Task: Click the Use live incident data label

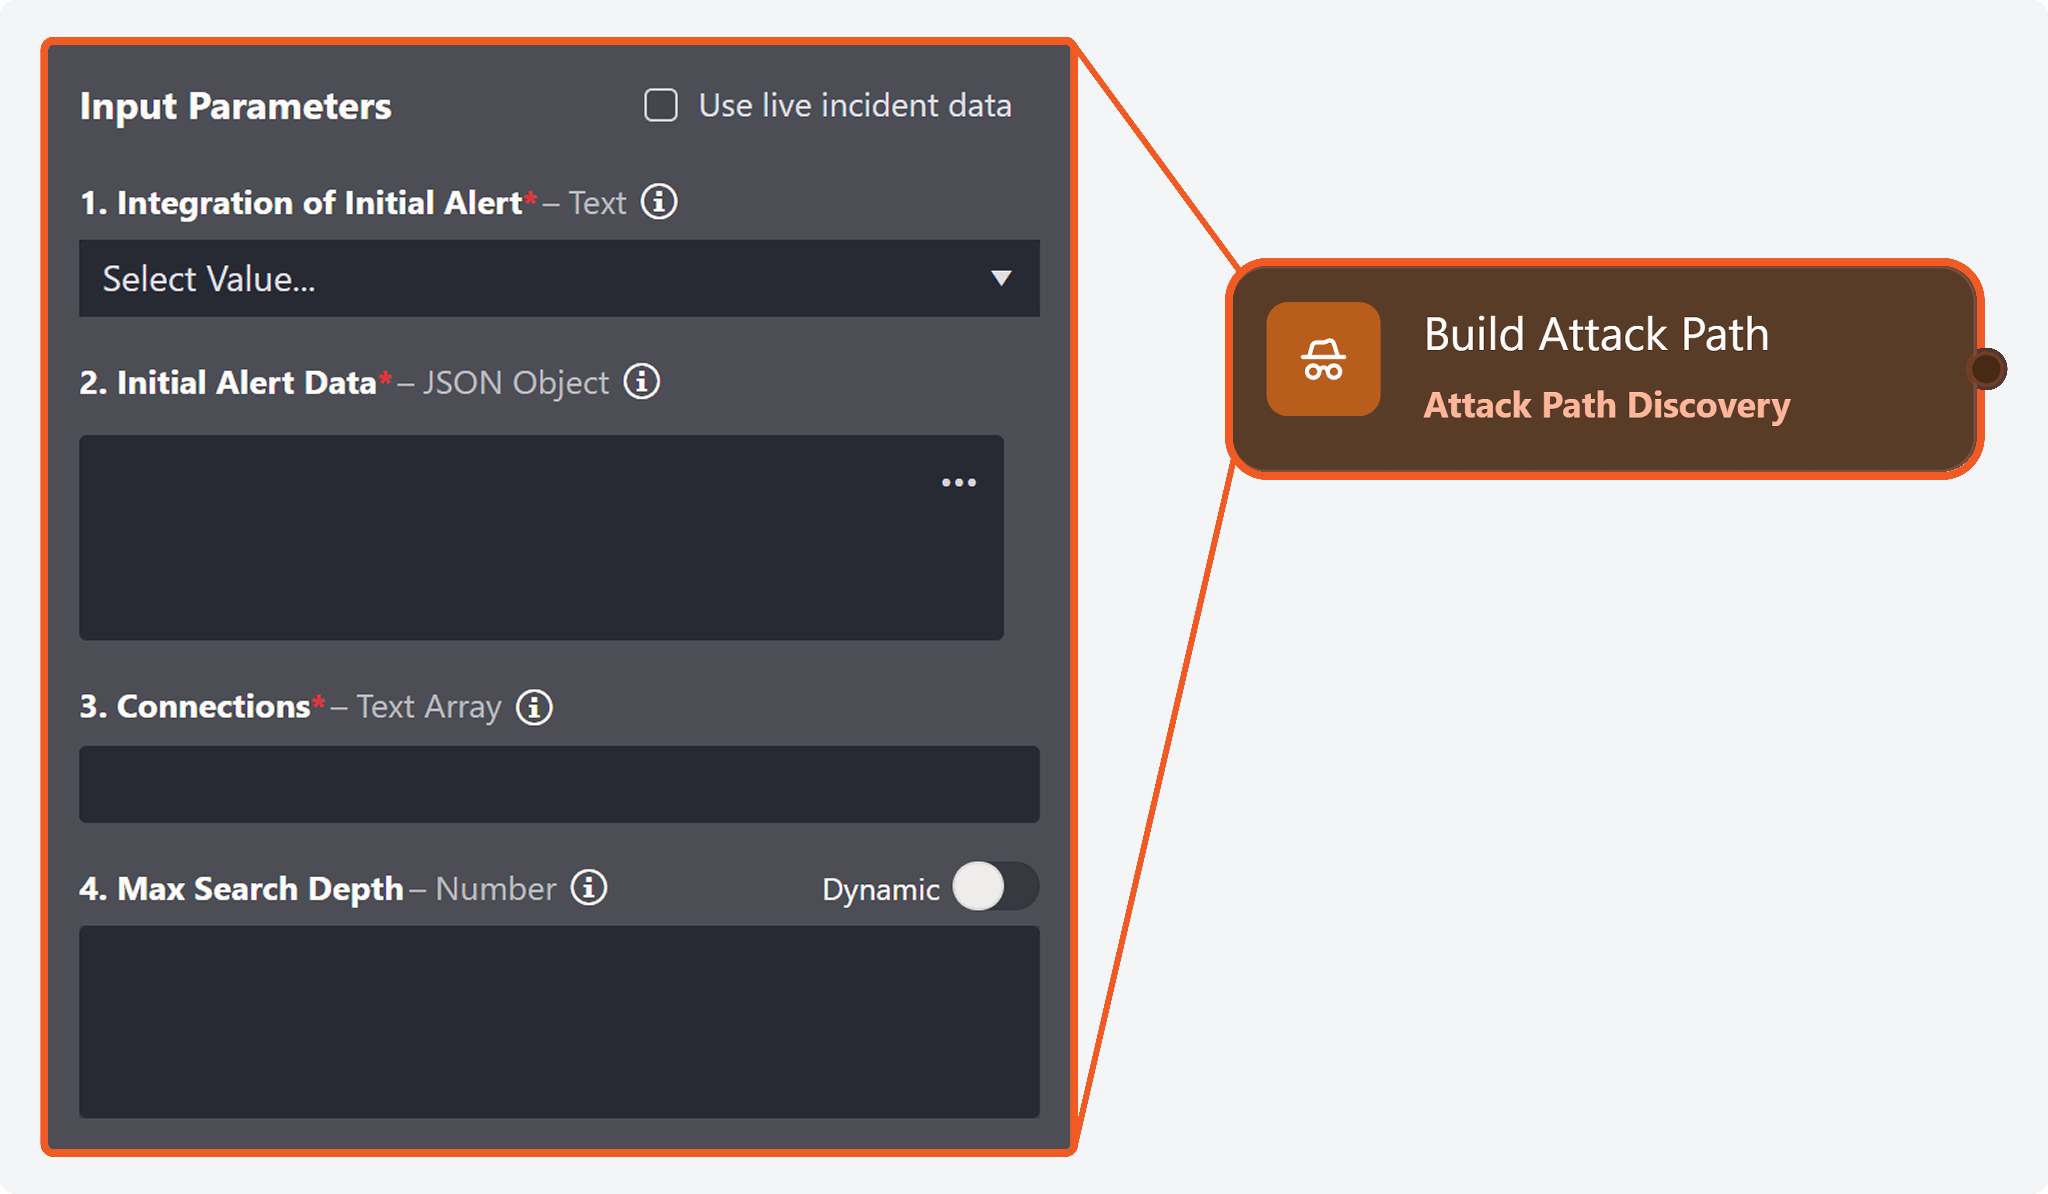Action: pos(855,106)
